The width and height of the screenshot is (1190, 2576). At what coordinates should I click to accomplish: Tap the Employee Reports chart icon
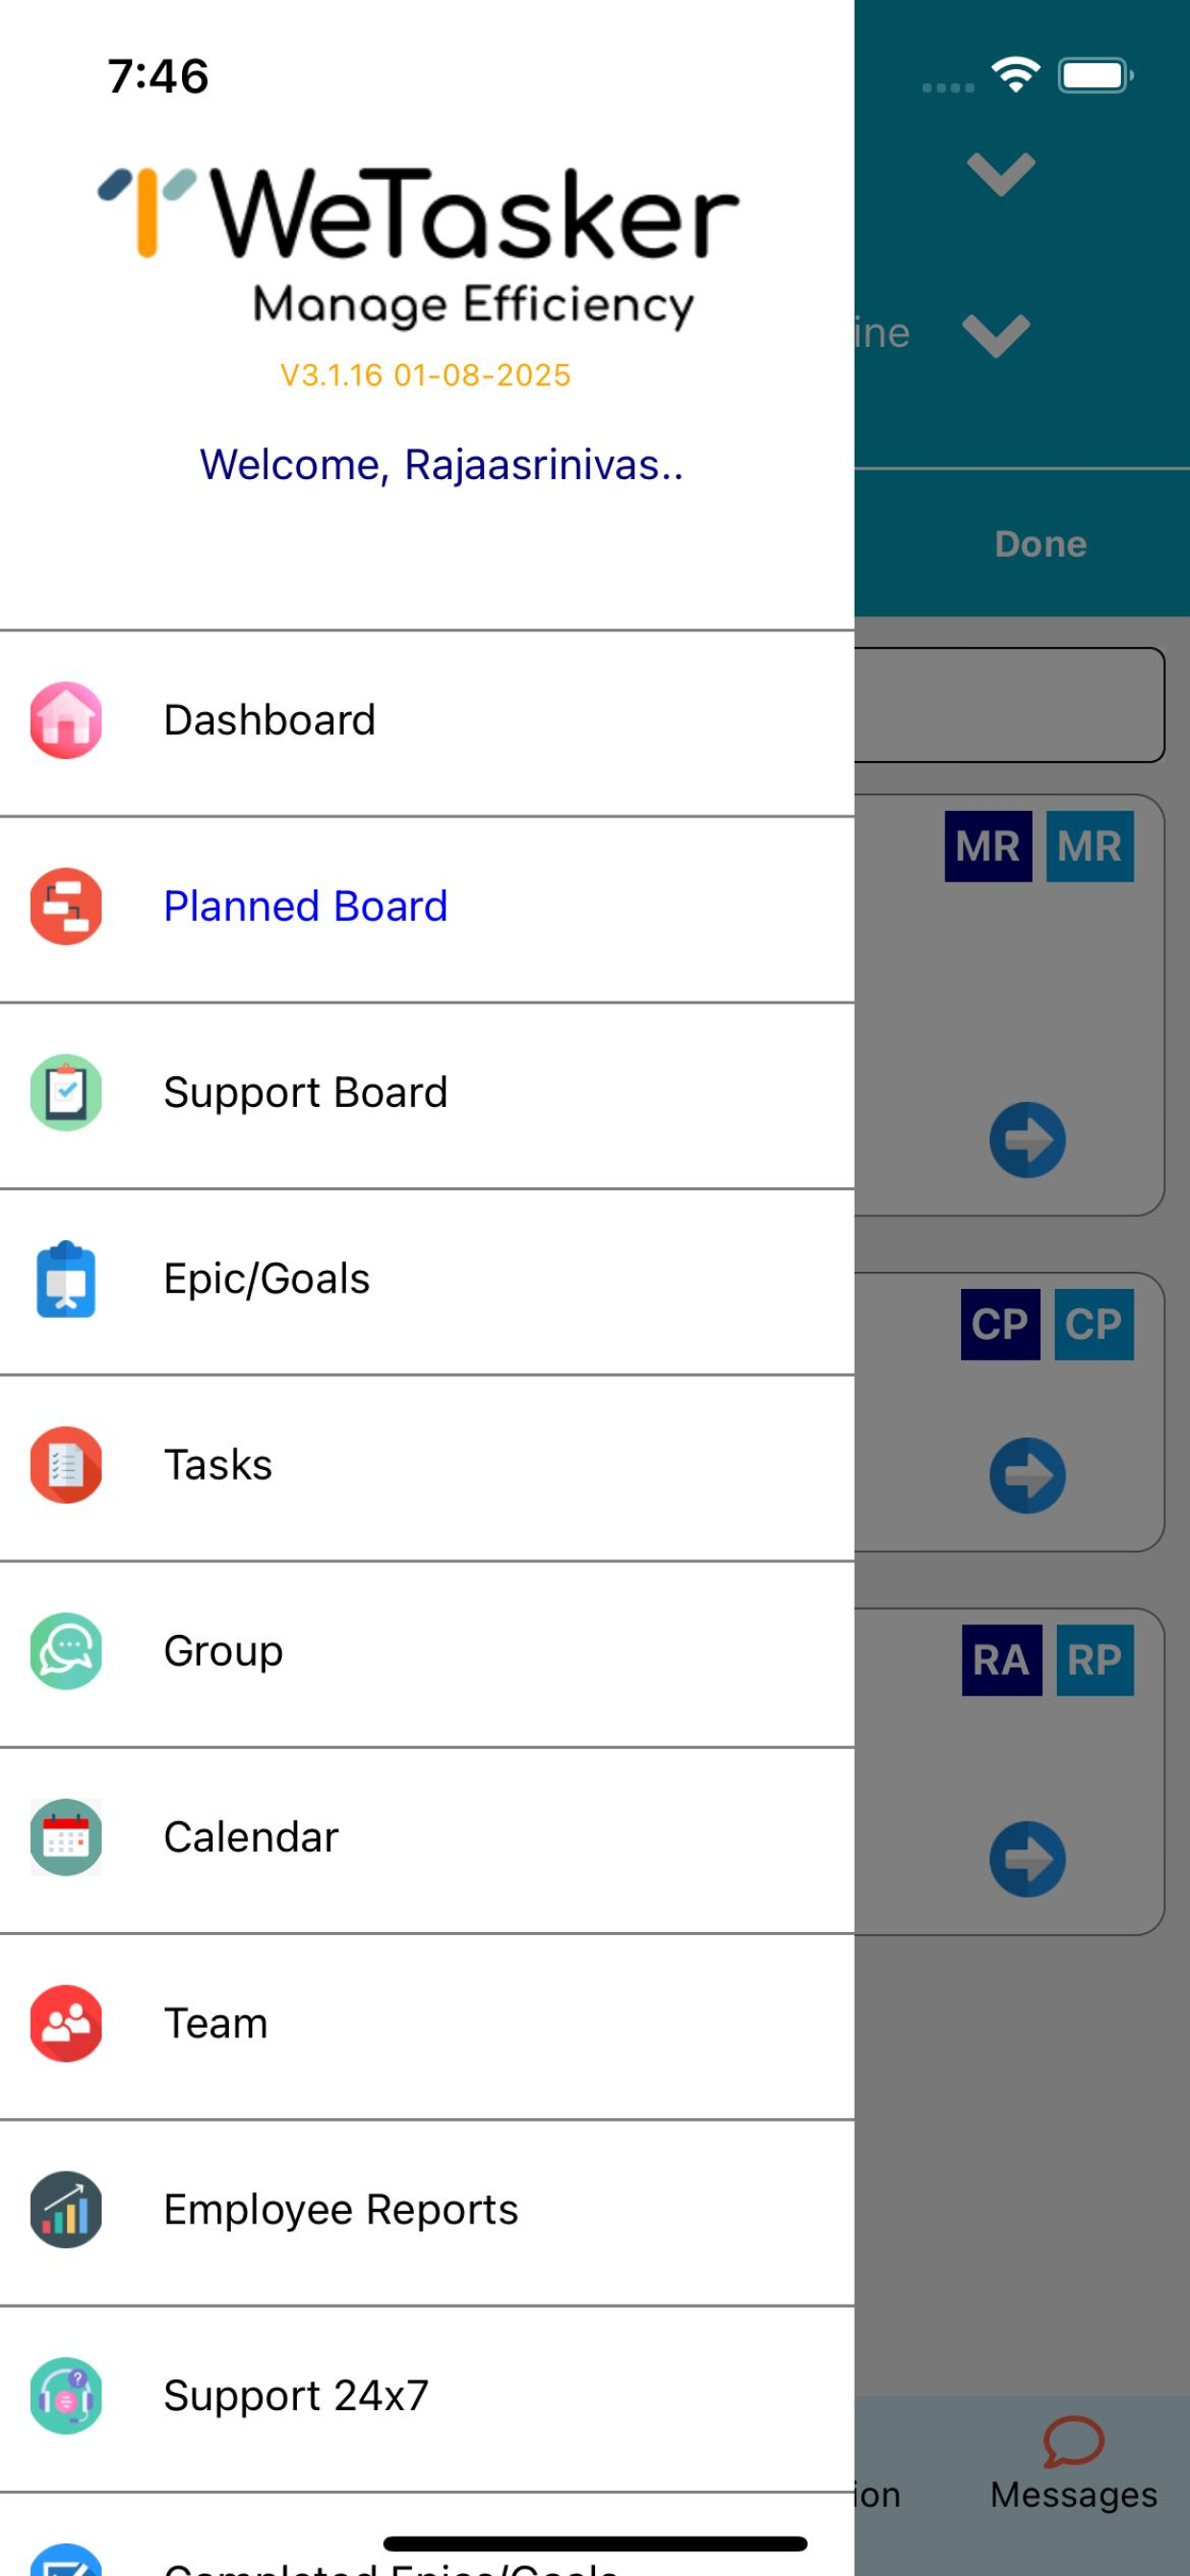(66, 2210)
